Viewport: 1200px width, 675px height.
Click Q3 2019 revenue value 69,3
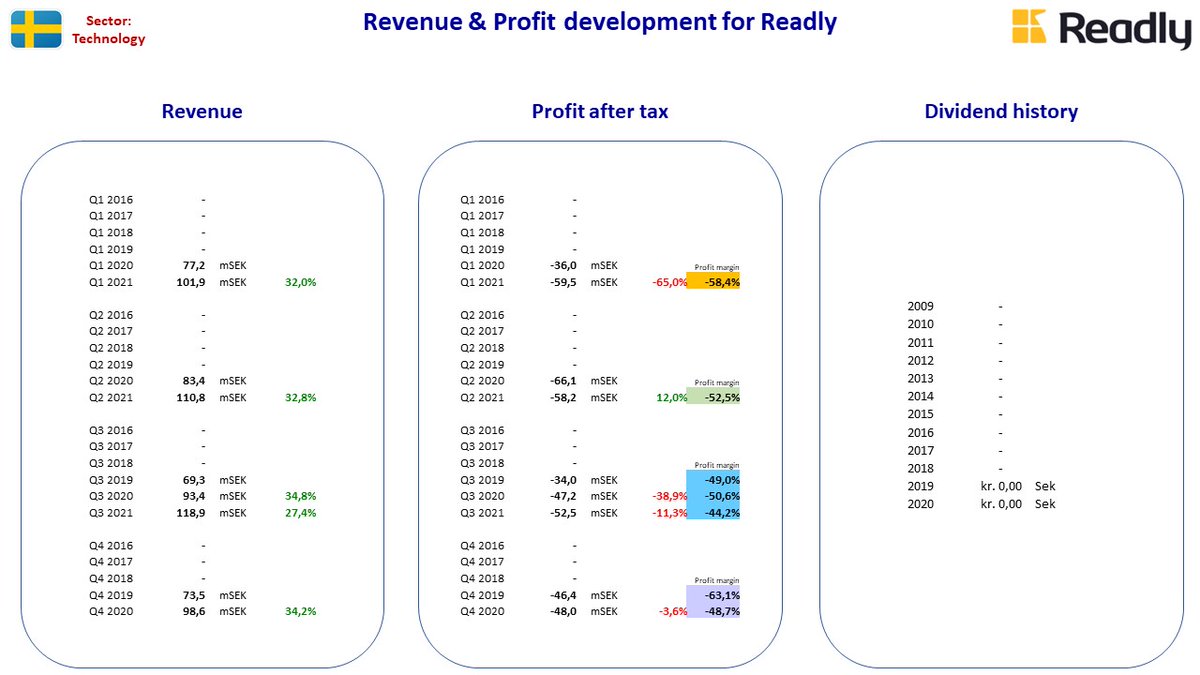pyautogui.click(x=193, y=480)
